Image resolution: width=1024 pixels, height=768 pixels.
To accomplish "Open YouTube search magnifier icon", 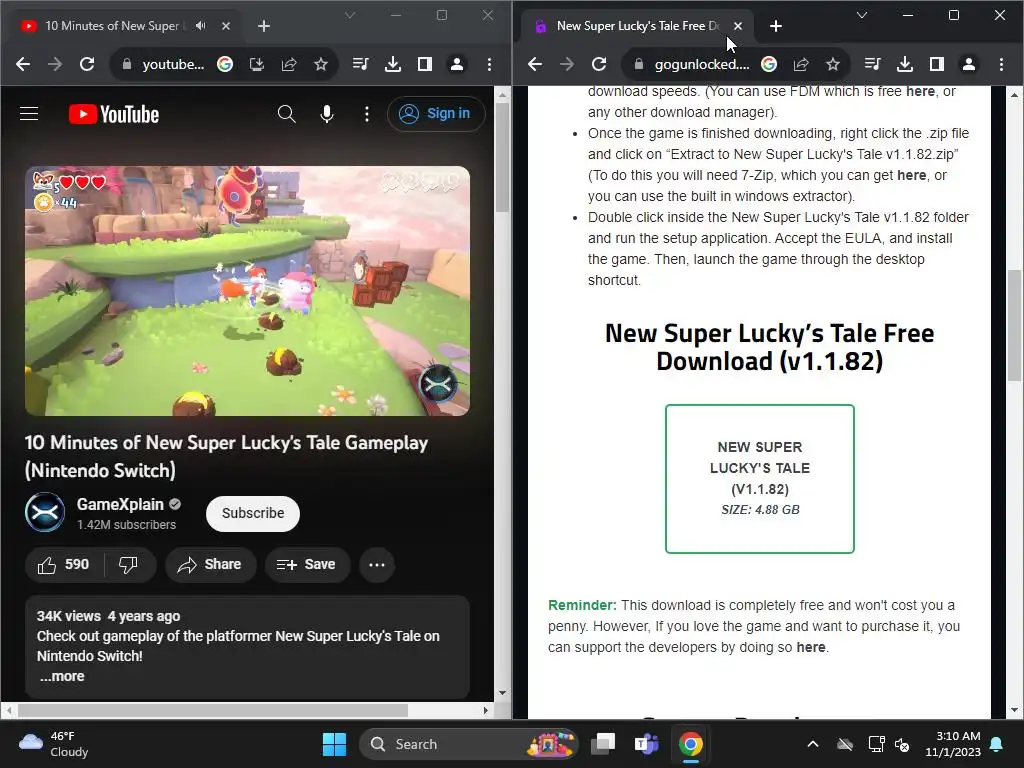I will (x=286, y=114).
